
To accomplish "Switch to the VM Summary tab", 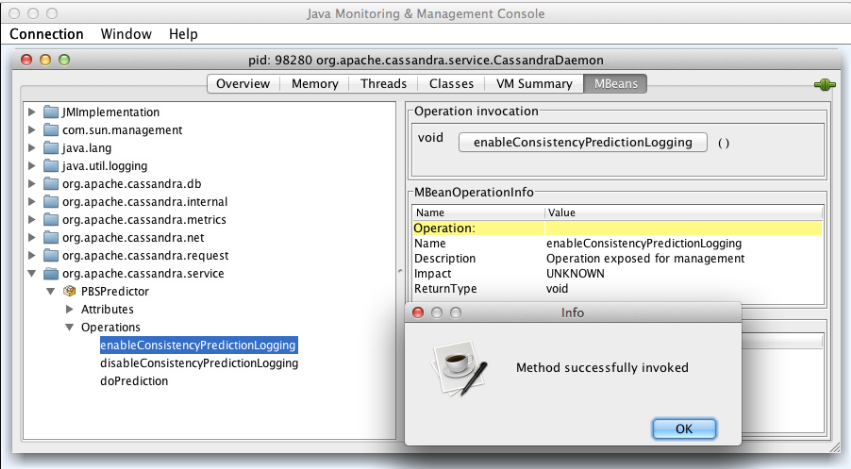I will pyautogui.click(x=534, y=84).
